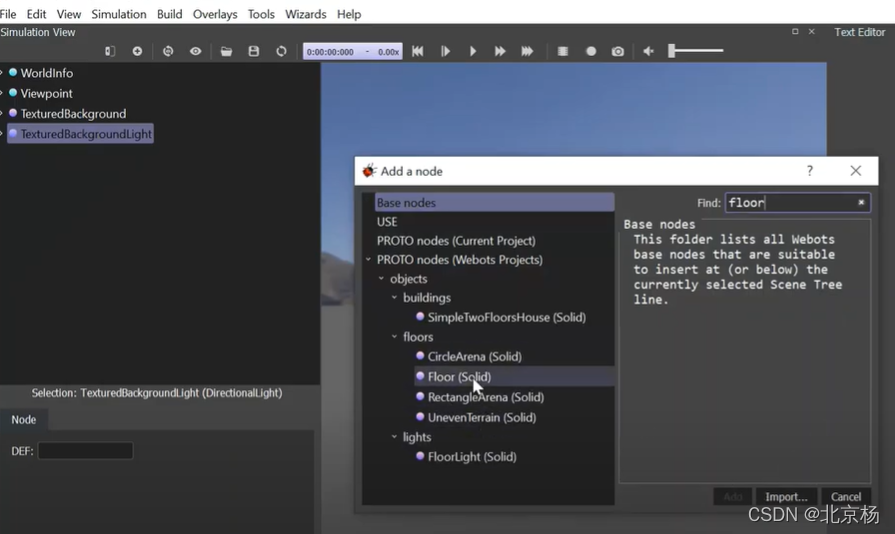Click the DEF name input field

(86, 451)
